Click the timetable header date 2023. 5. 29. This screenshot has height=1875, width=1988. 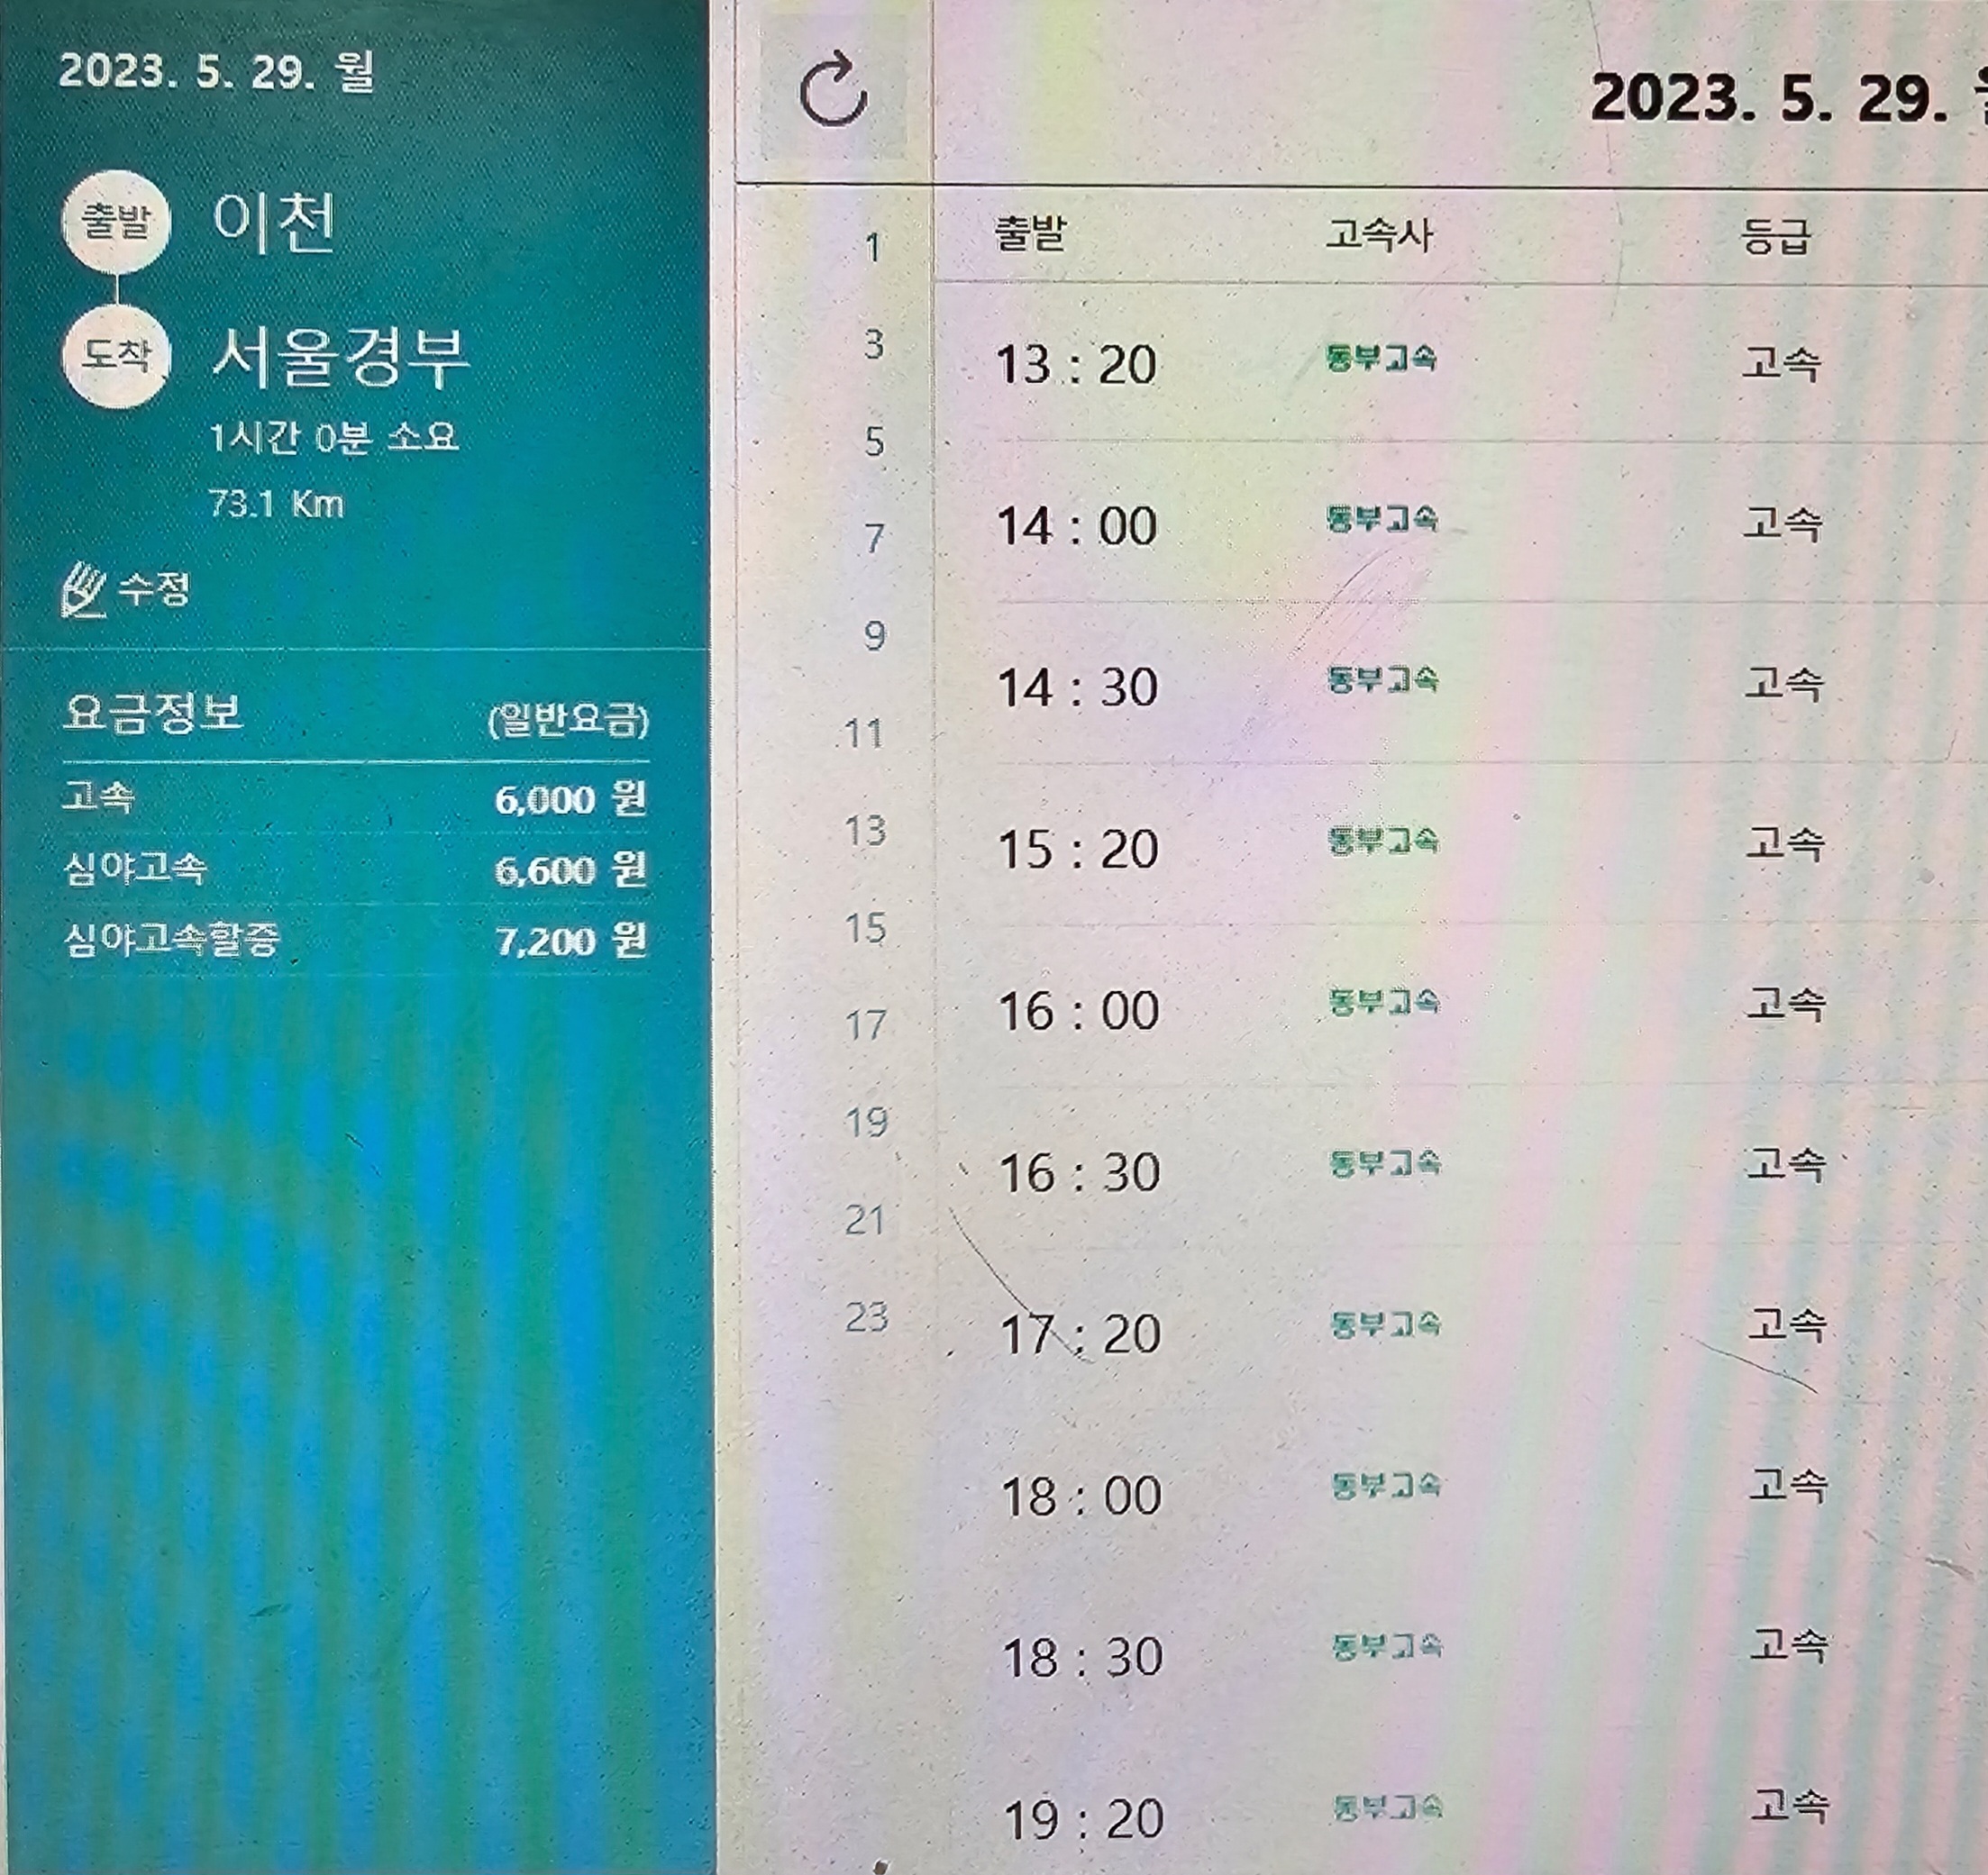1768,98
